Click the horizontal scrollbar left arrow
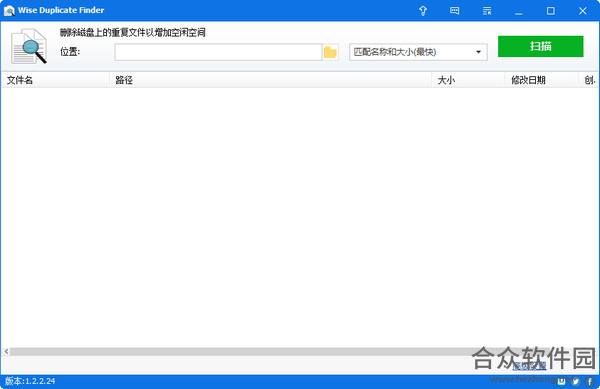This screenshot has width=600, height=389. pyautogui.click(x=6, y=351)
